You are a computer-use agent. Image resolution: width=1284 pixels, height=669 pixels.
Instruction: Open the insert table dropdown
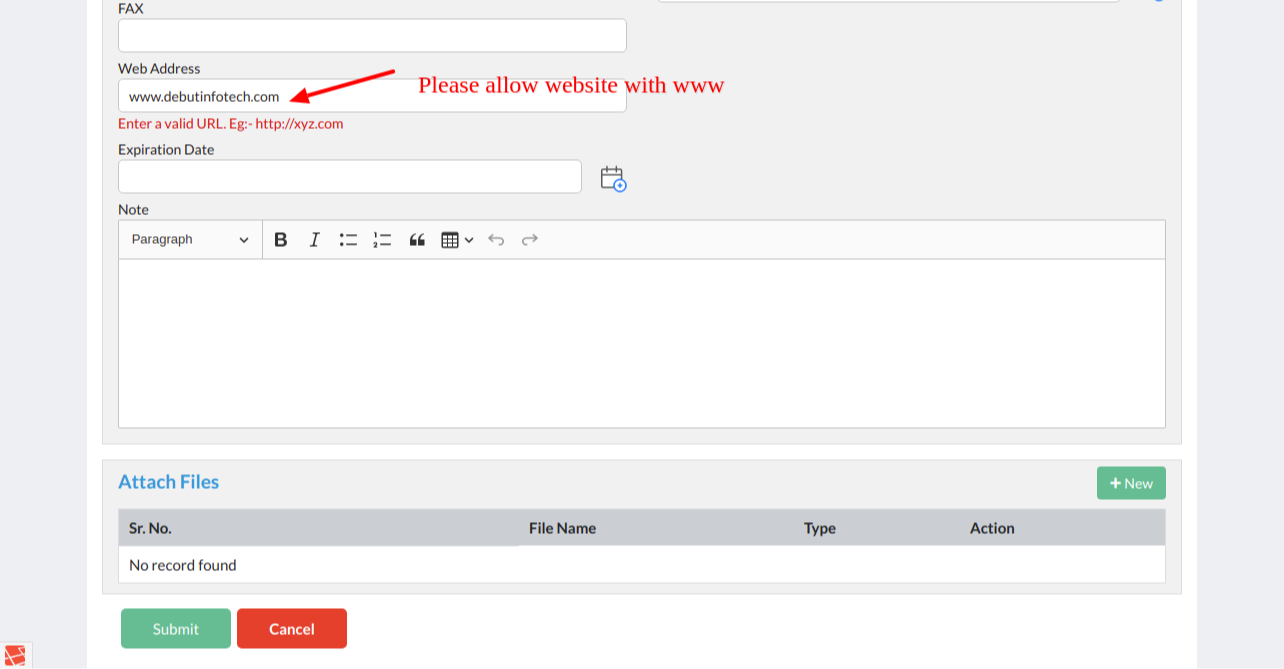(x=457, y=240)
